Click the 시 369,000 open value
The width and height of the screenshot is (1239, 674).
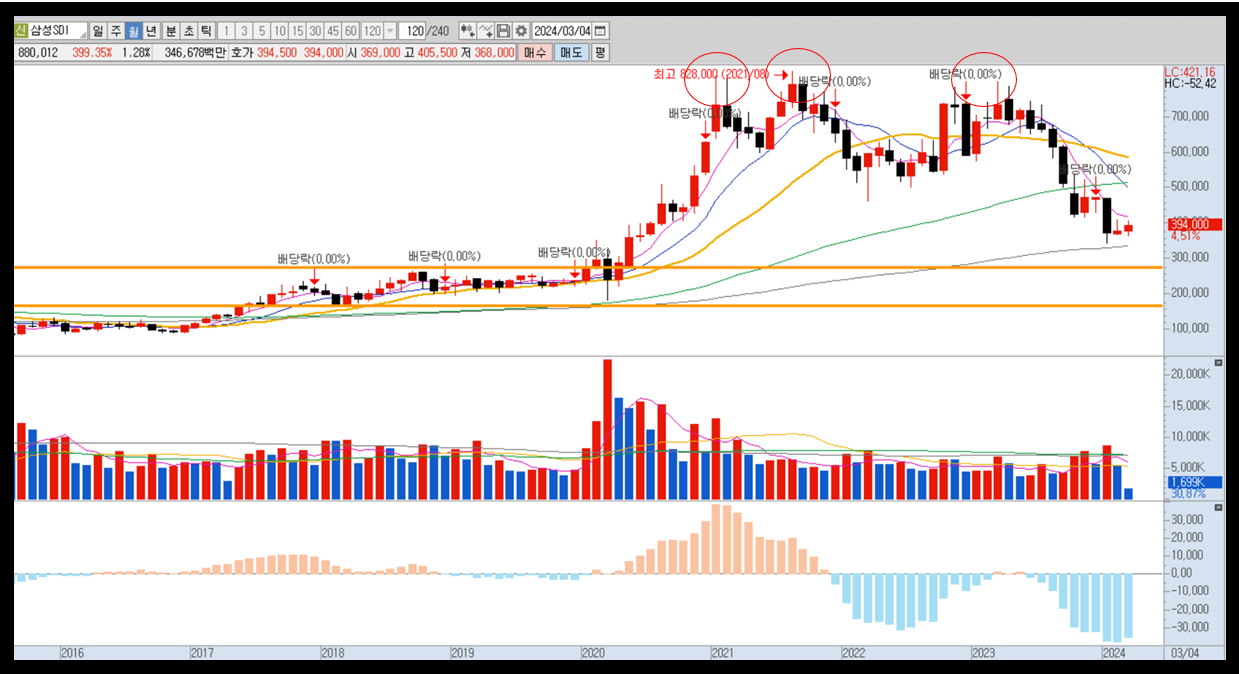[x=374, y=52]
